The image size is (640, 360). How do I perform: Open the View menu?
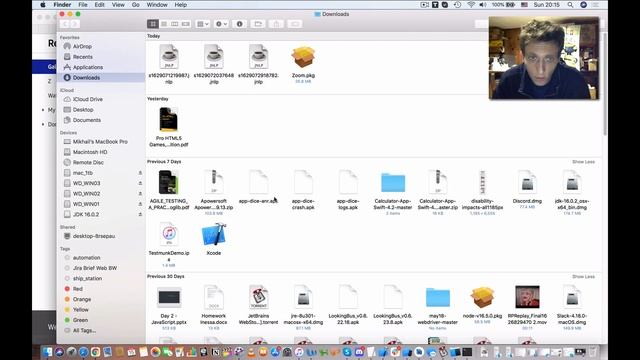click(x=118, y=5)
